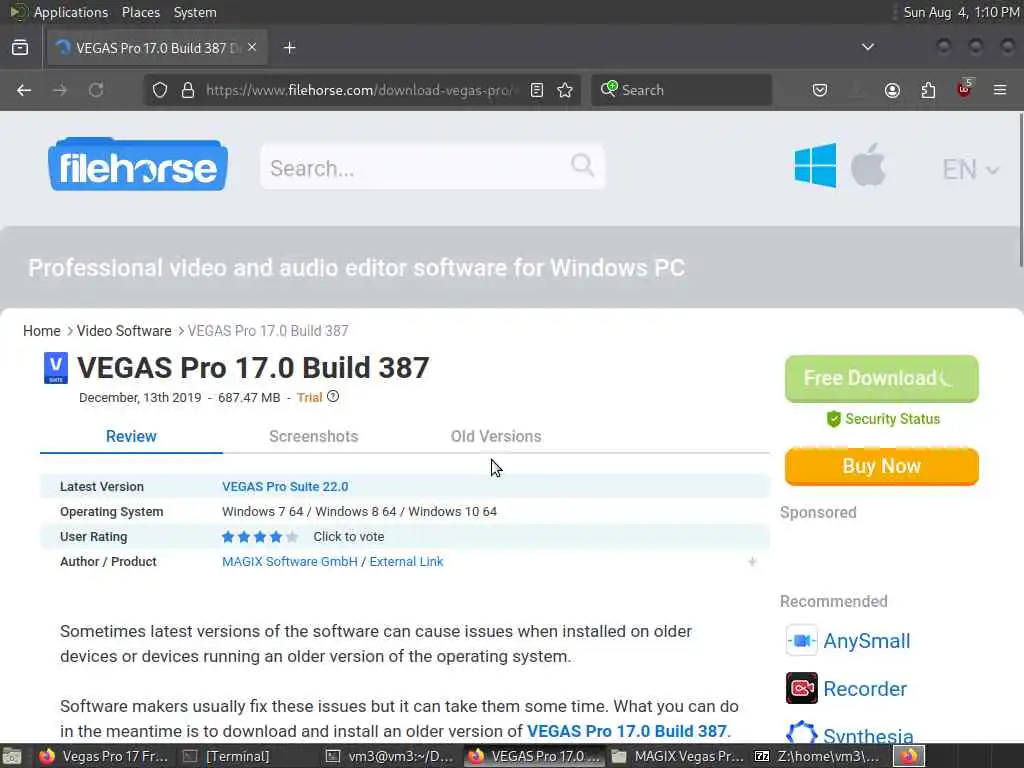Open the Firefox account icon
The width and height of the screenshot is (1024, 768).
click(892, 90)
